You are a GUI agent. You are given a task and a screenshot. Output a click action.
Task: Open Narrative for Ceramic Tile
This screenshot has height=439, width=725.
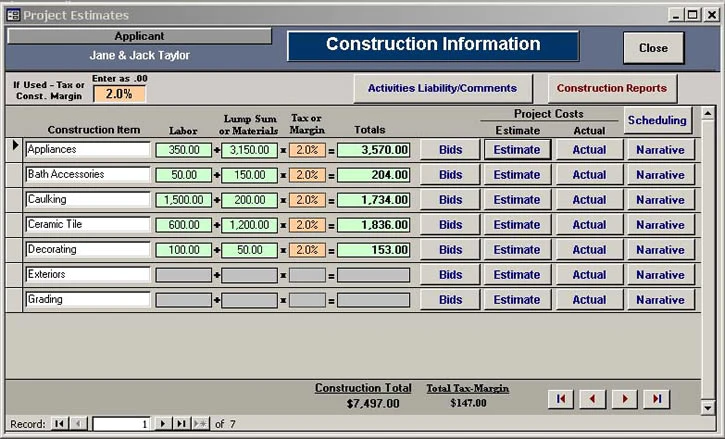[660, 225]
